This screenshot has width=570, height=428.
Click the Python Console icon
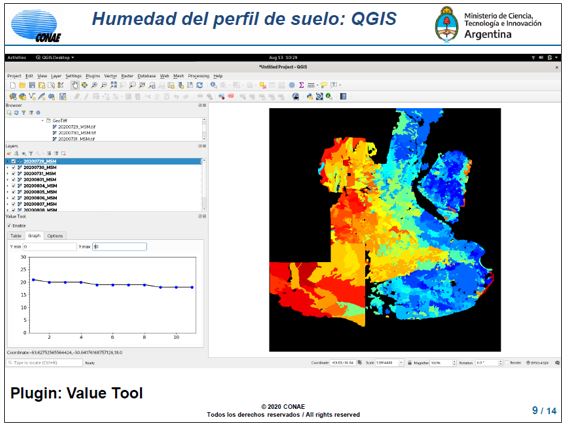coord(309,97)
